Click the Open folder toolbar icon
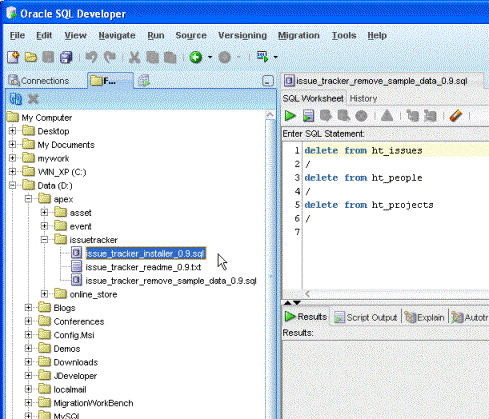This screenshot has width=489, height=419. (x=31, y=57)
